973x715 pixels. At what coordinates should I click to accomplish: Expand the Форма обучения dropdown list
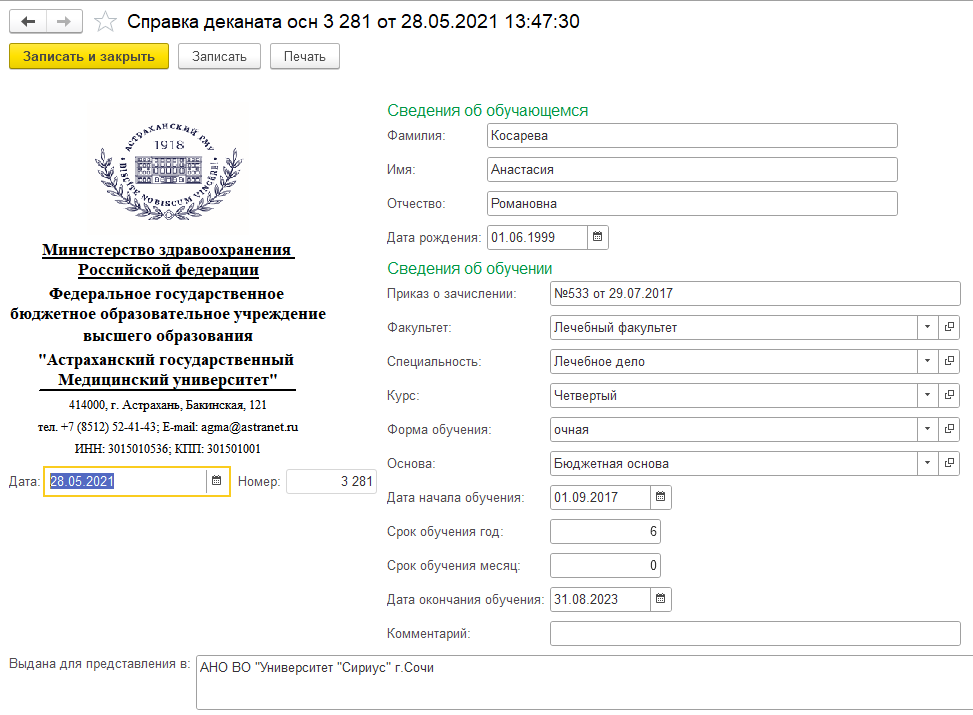click(928, 429)
